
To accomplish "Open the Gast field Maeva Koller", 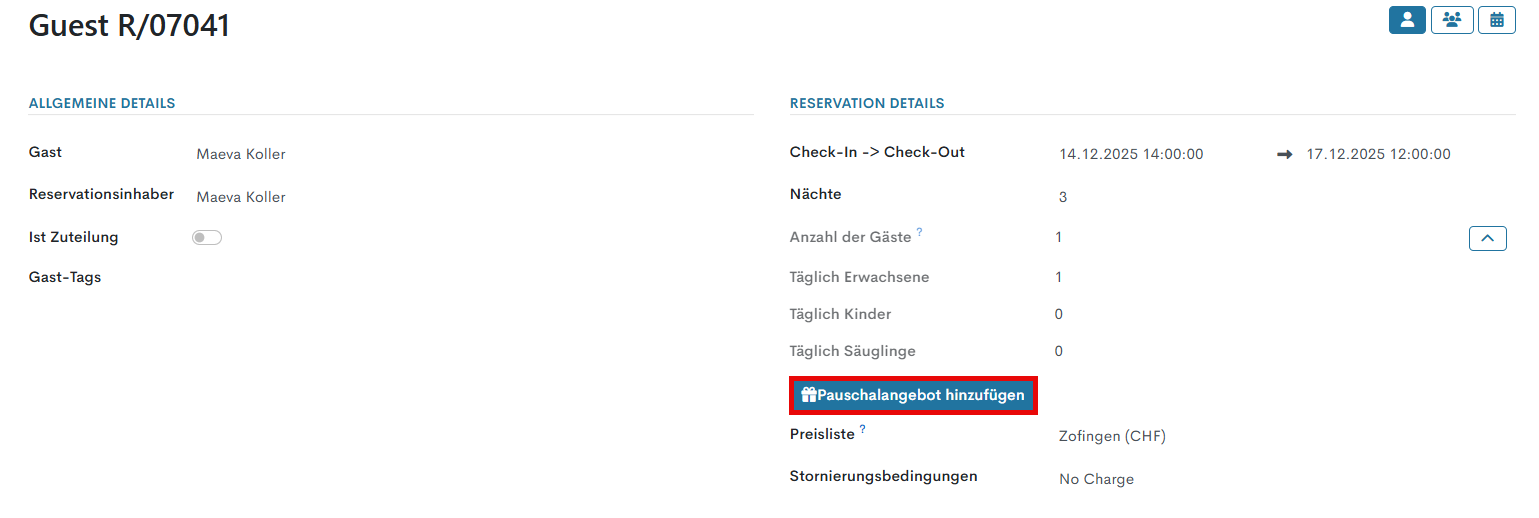I will pyautogui.click(x=241, y=154).
